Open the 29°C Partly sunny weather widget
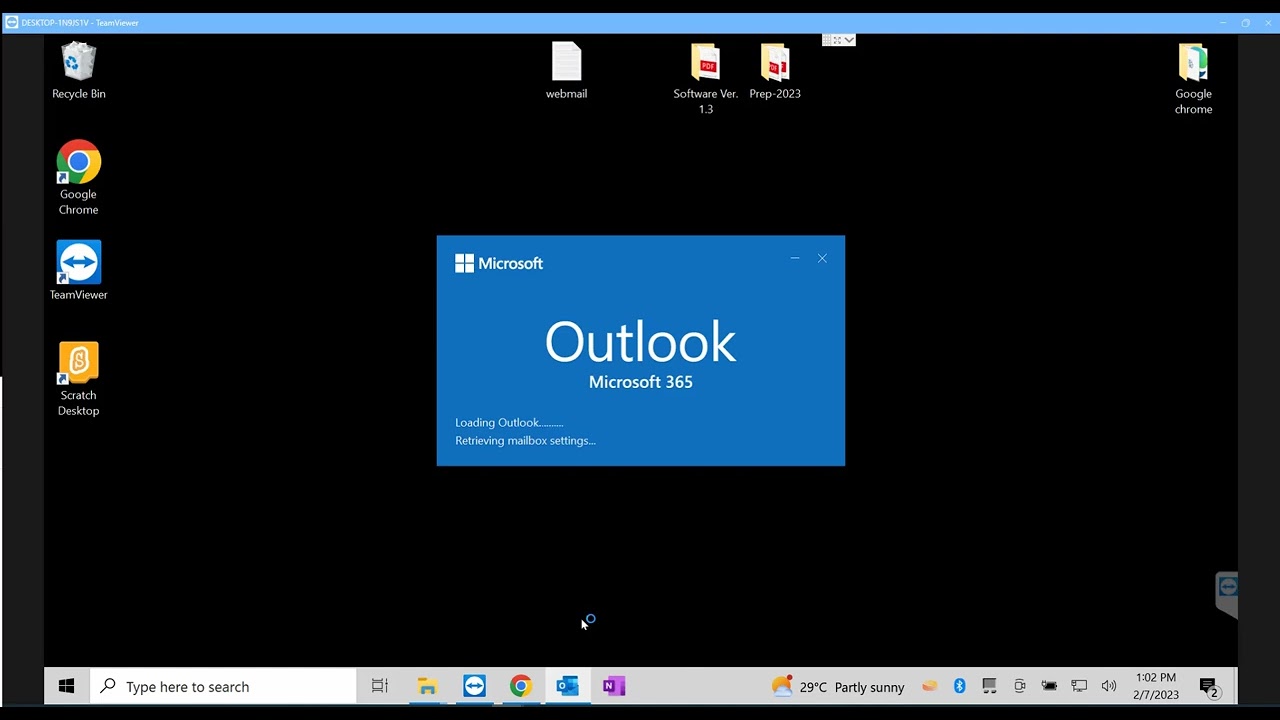 (838, 686)
